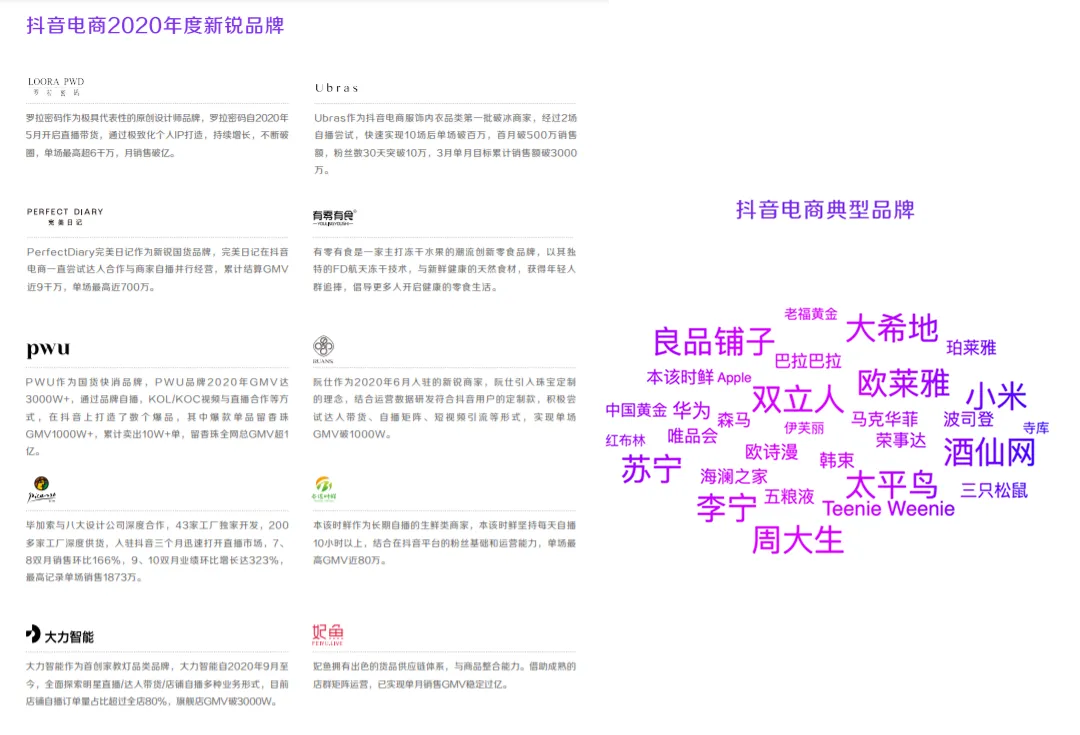Select the 大力智能 logo
The height and width of the screenshot is (735, 1080).
click(x=60, y=635)
